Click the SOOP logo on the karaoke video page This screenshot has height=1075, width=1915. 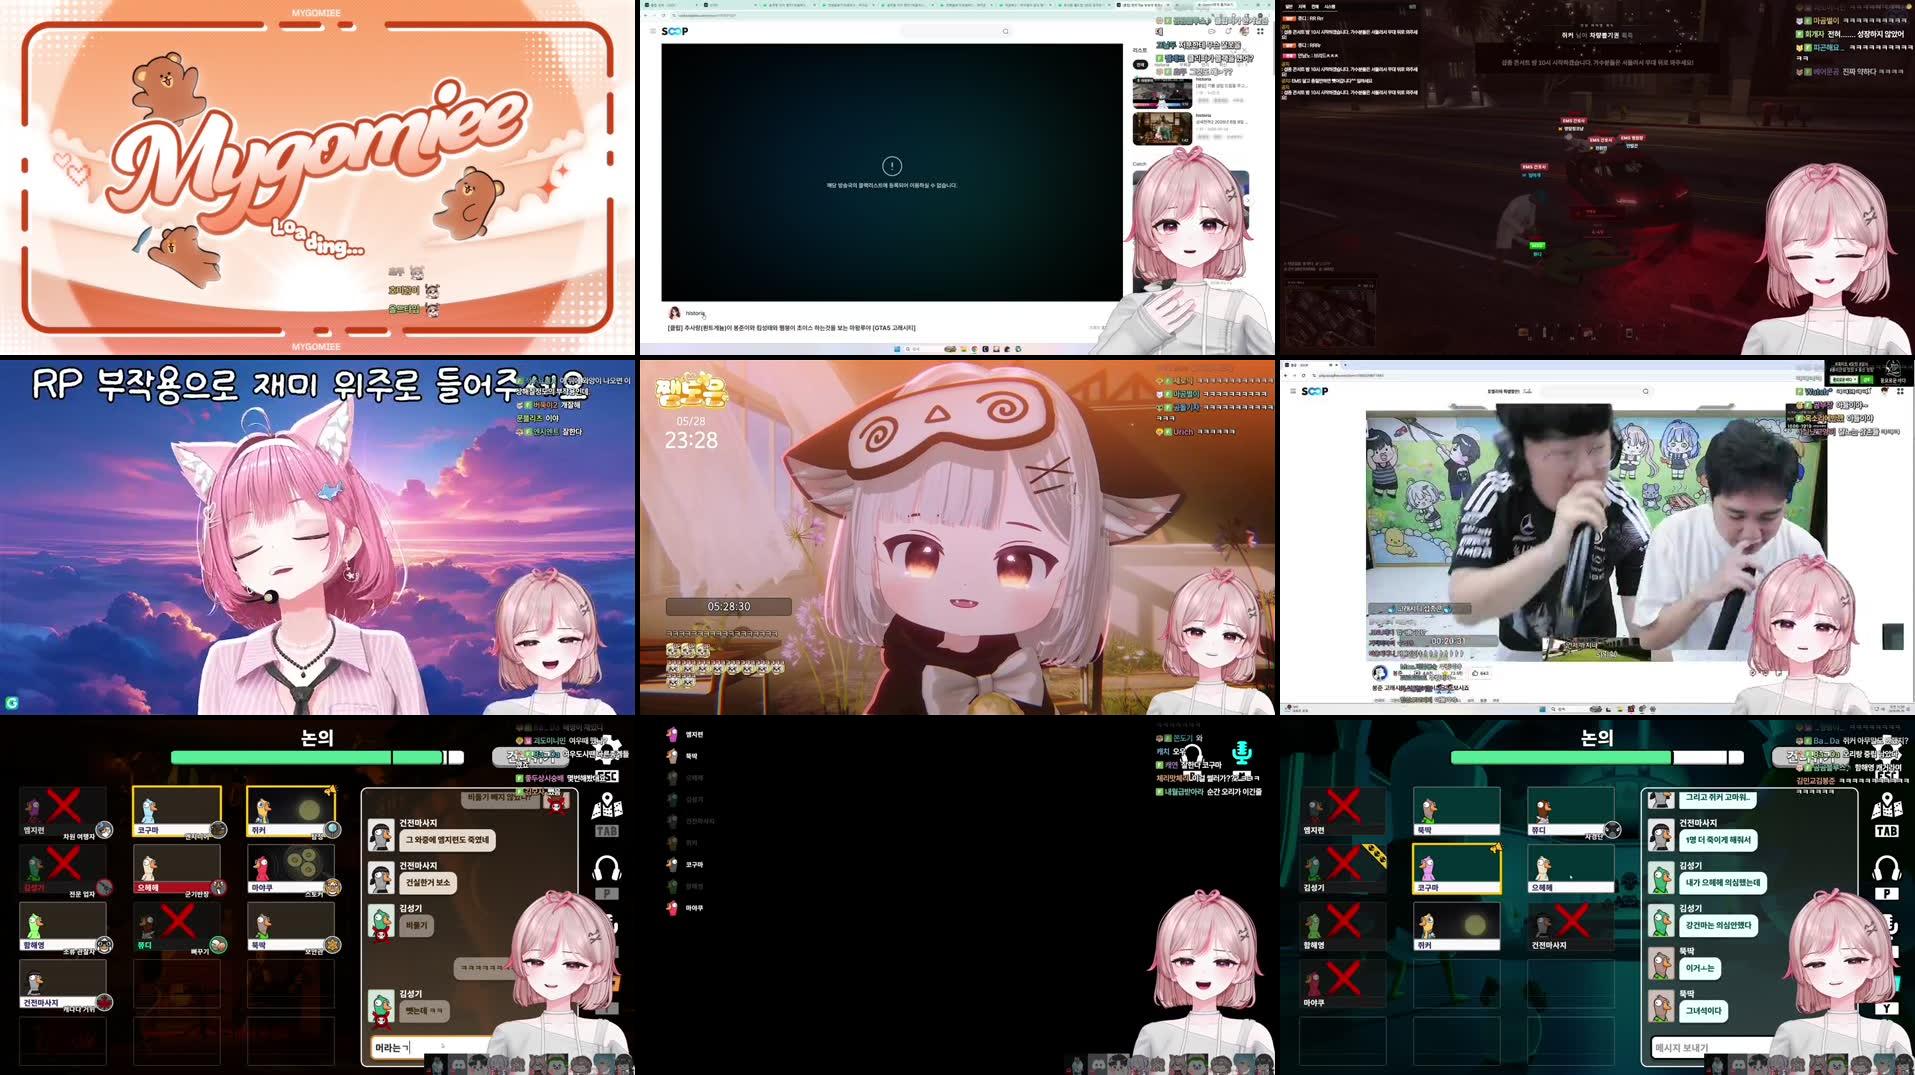1315,391
